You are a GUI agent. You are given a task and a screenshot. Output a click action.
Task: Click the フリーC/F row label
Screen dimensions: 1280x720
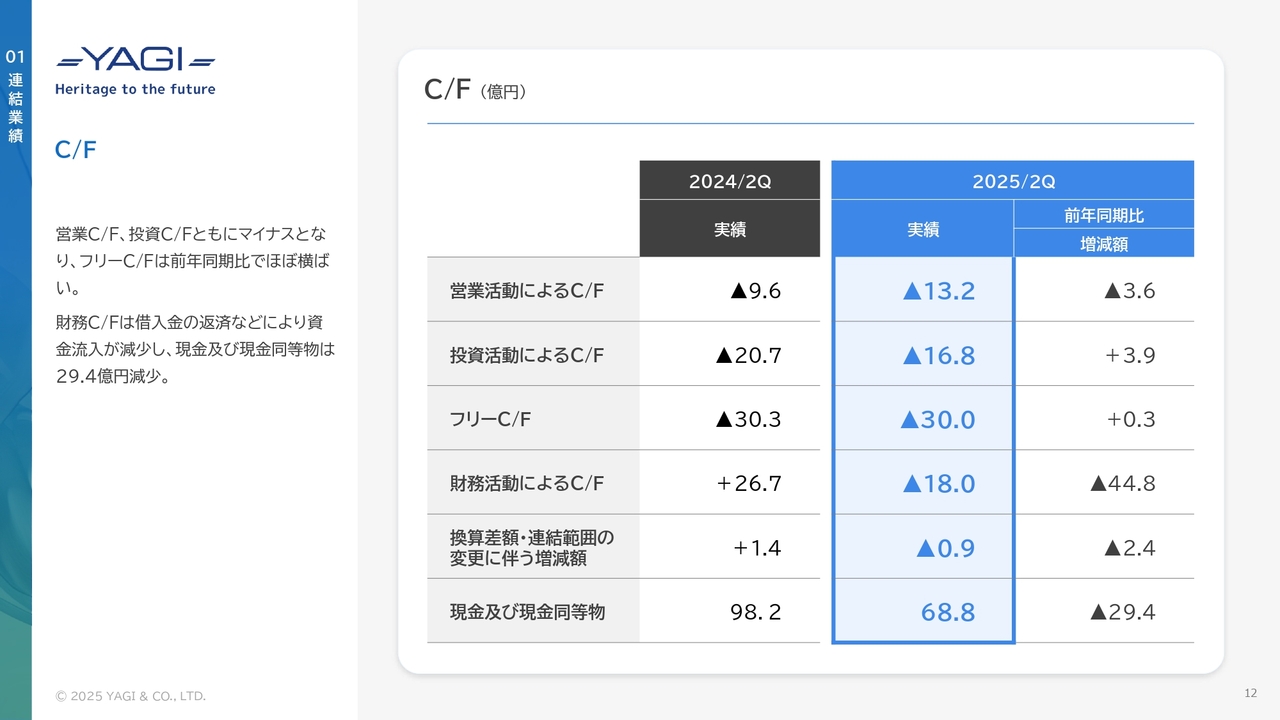point(491,419)
